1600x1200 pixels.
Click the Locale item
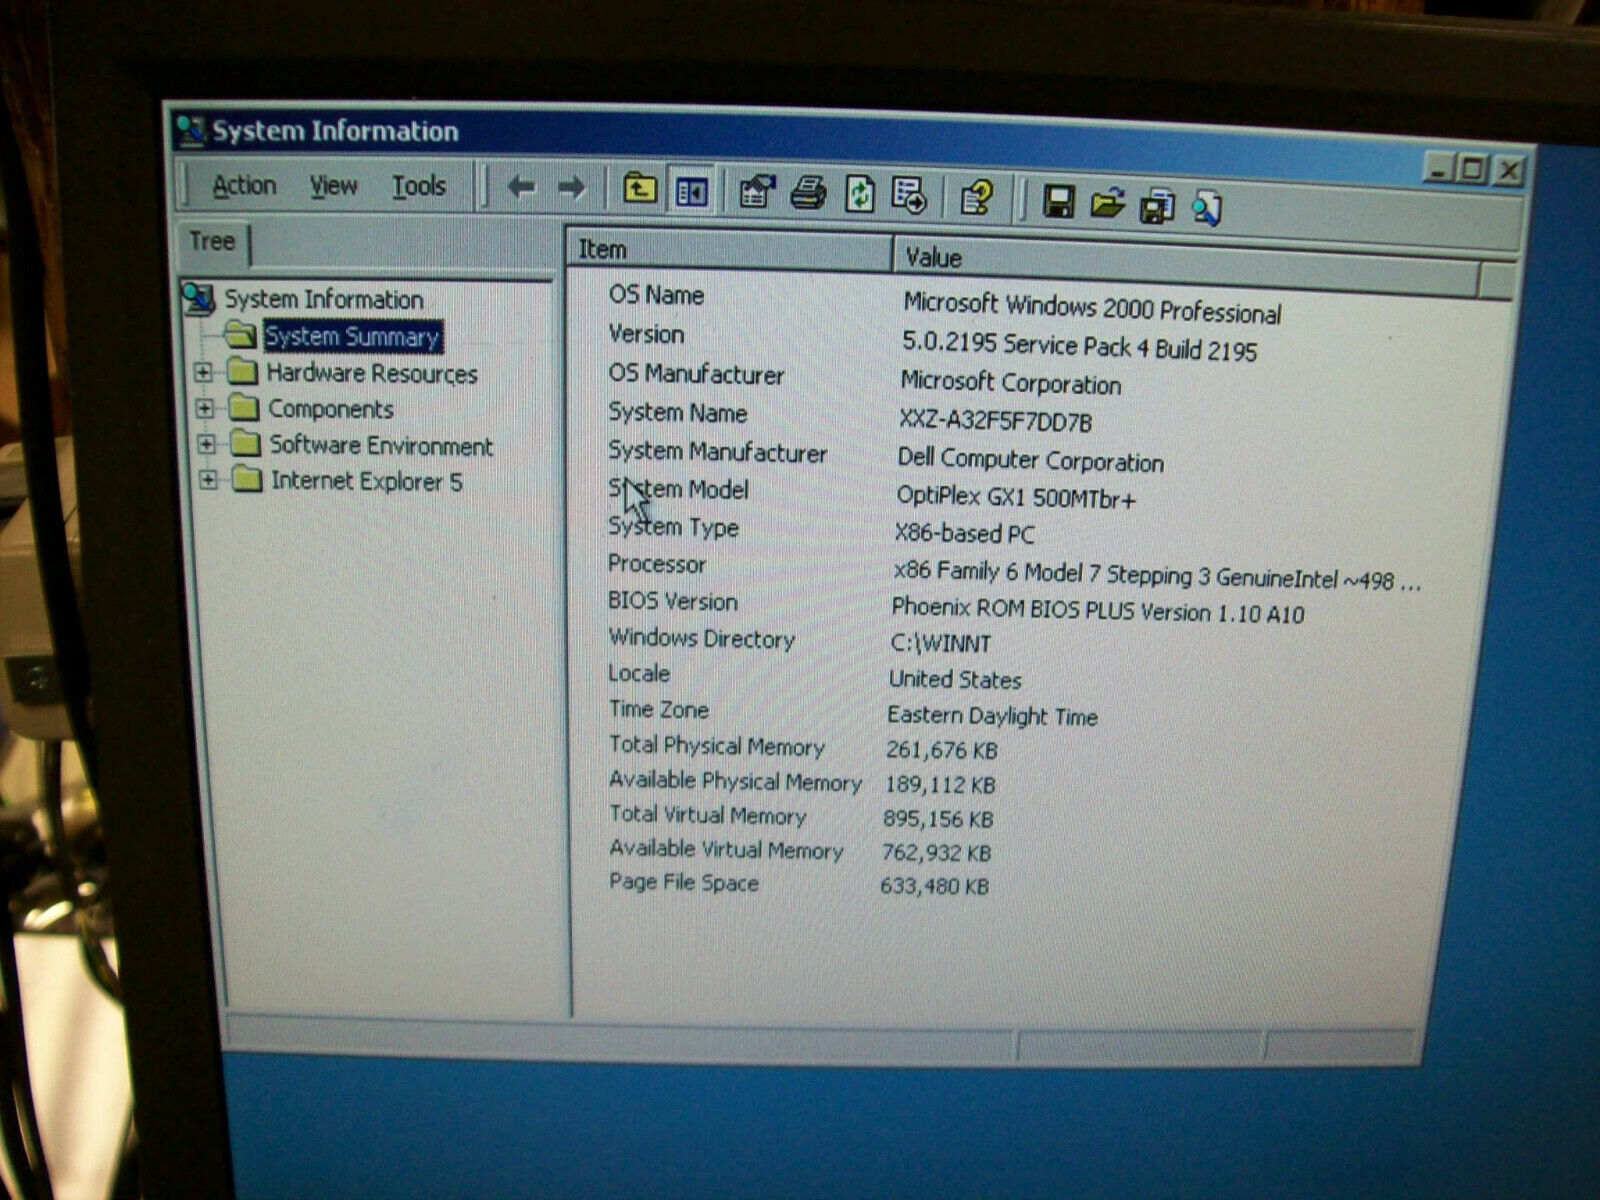[x=639, y=673]
